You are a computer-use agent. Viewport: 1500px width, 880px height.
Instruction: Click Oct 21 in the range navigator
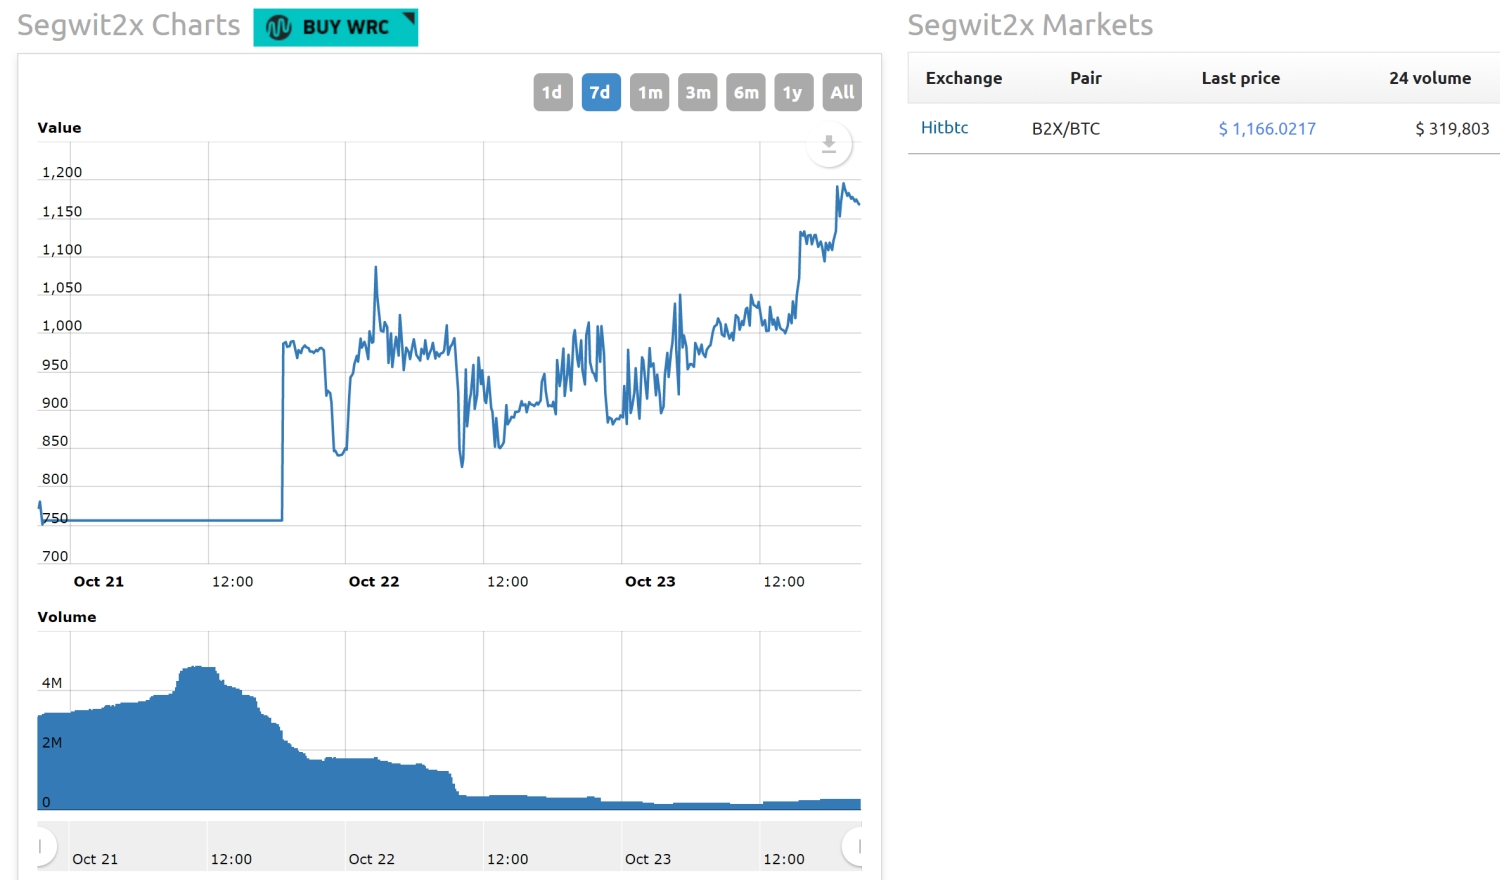point(95,859)
